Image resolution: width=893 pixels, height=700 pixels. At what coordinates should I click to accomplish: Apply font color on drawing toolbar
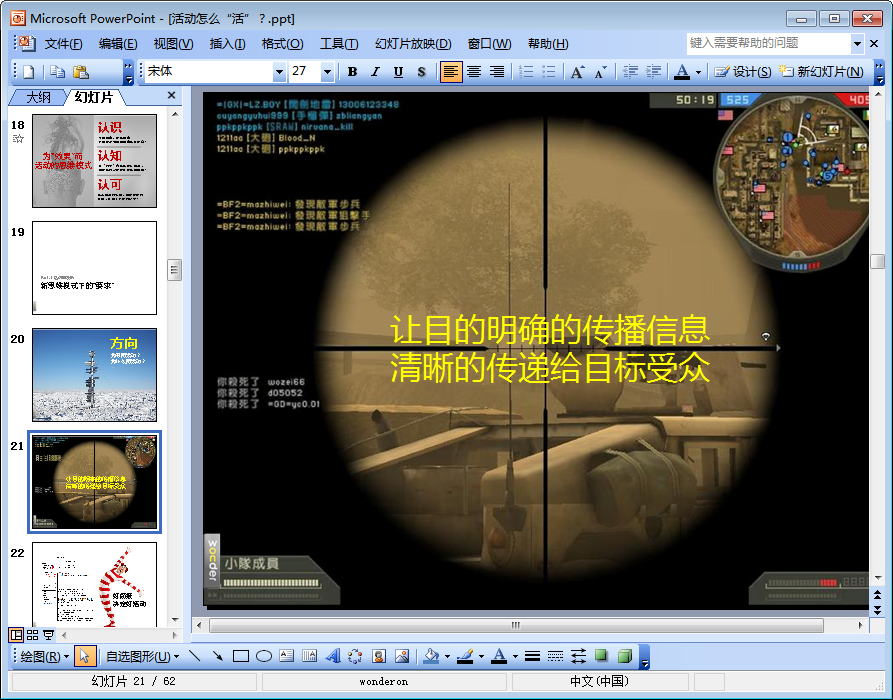(x=499, y=656)
